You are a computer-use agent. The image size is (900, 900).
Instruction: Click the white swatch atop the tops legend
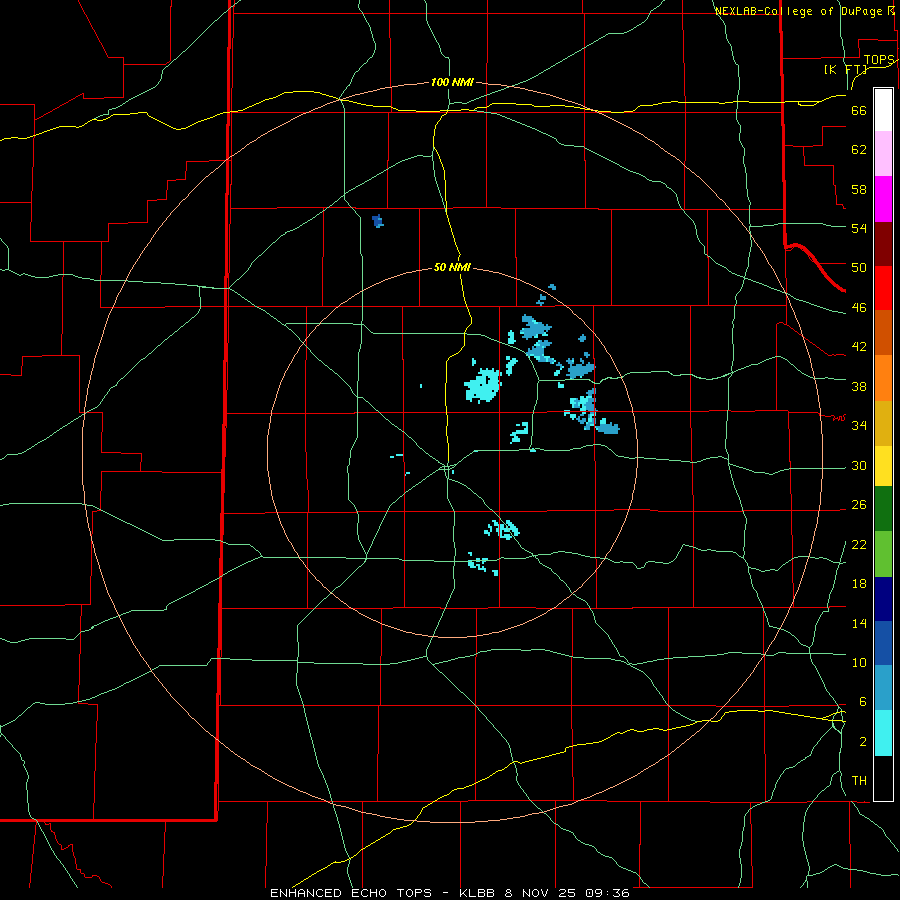click(x=883, y=110)
